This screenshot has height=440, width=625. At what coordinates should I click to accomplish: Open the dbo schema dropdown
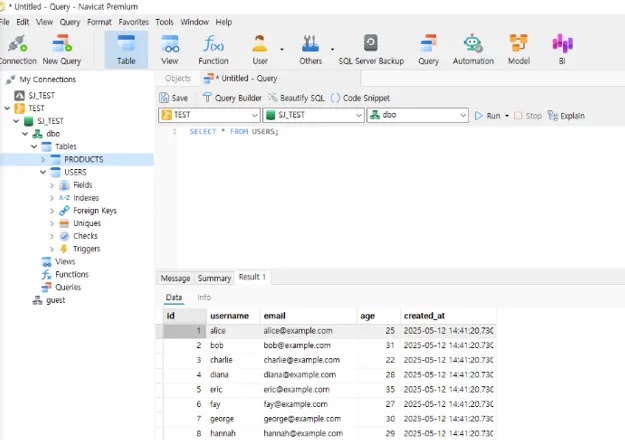click(418, 115)
